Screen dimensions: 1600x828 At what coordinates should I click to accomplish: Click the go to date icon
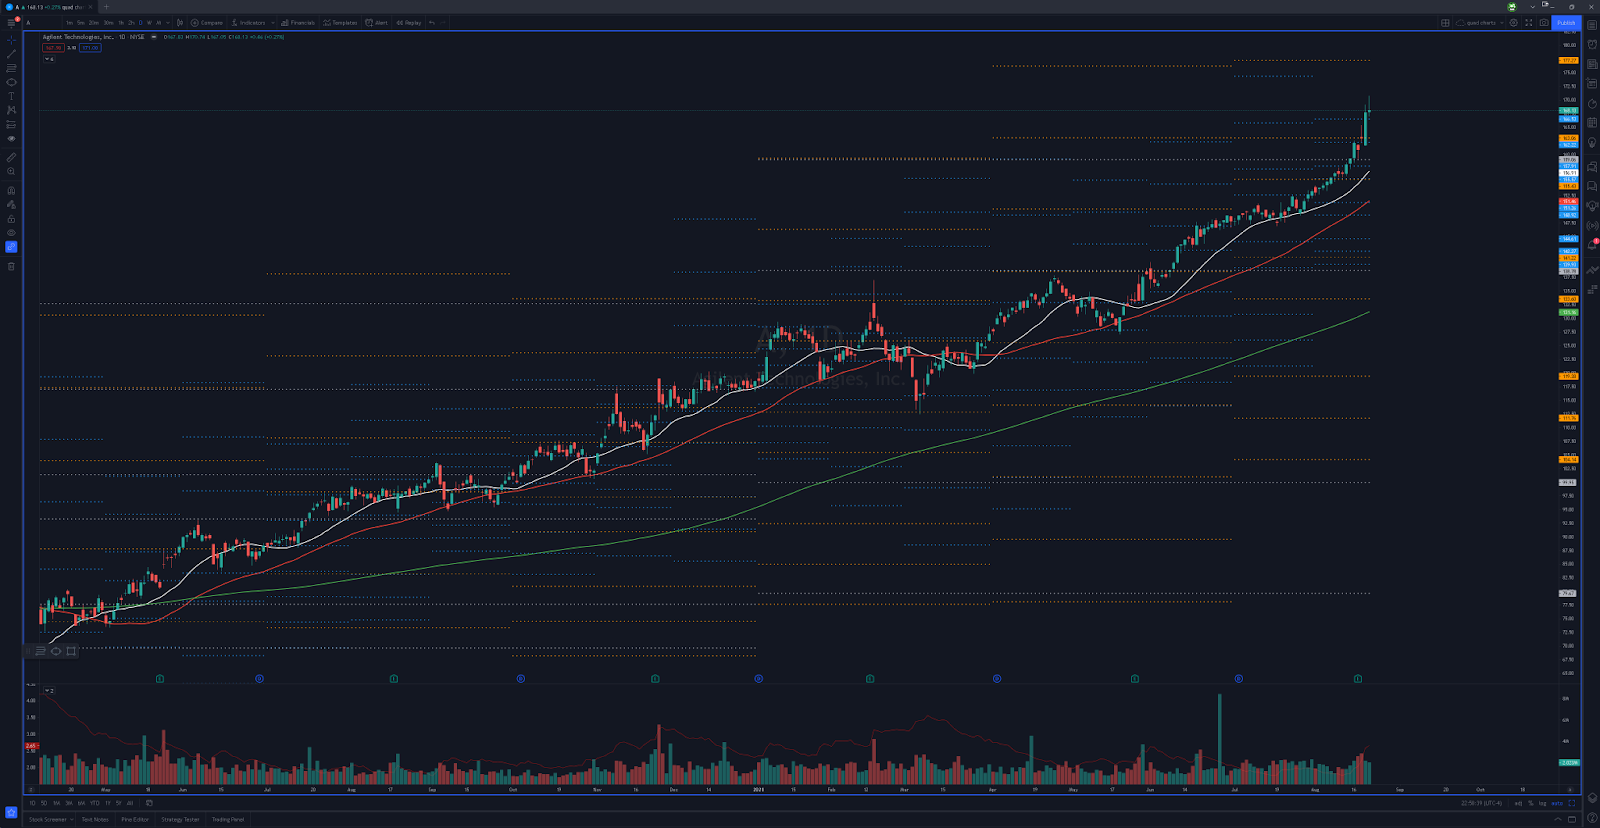pyautogui.click(x=149, y=803)
